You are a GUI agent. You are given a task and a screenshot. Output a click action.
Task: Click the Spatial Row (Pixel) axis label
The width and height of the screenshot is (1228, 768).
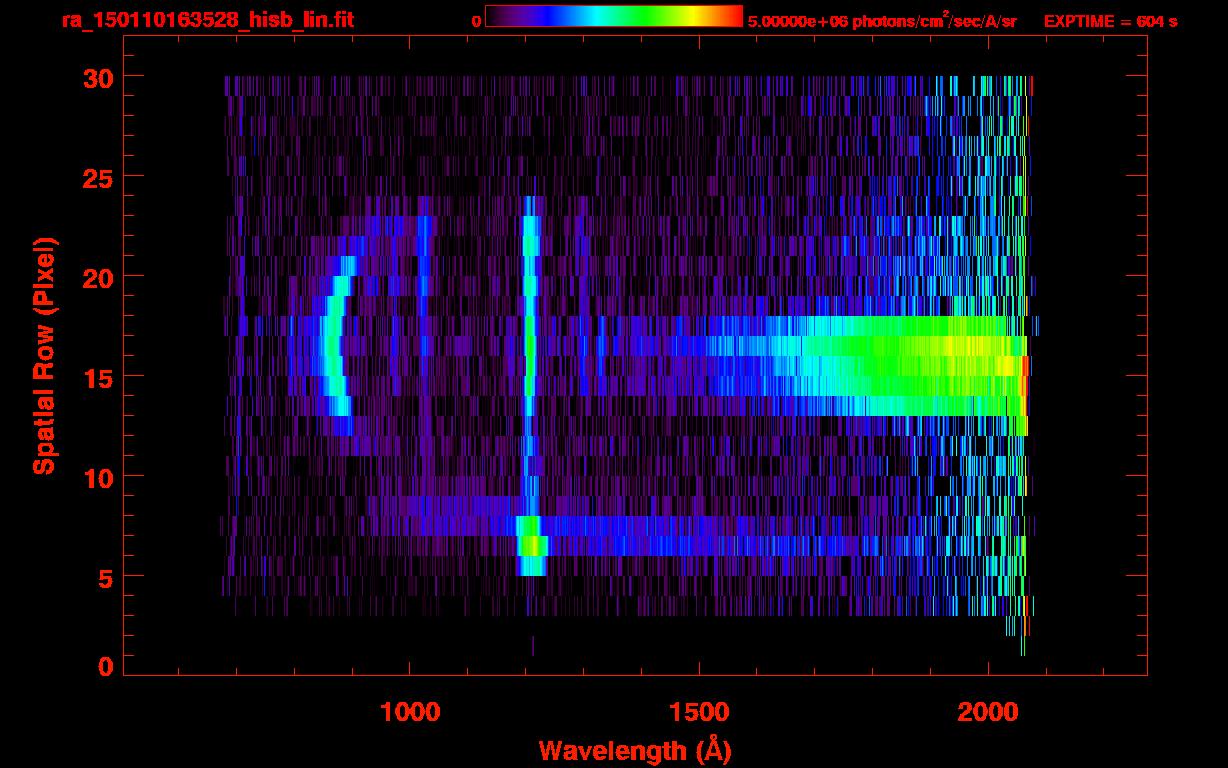(44, 356)
